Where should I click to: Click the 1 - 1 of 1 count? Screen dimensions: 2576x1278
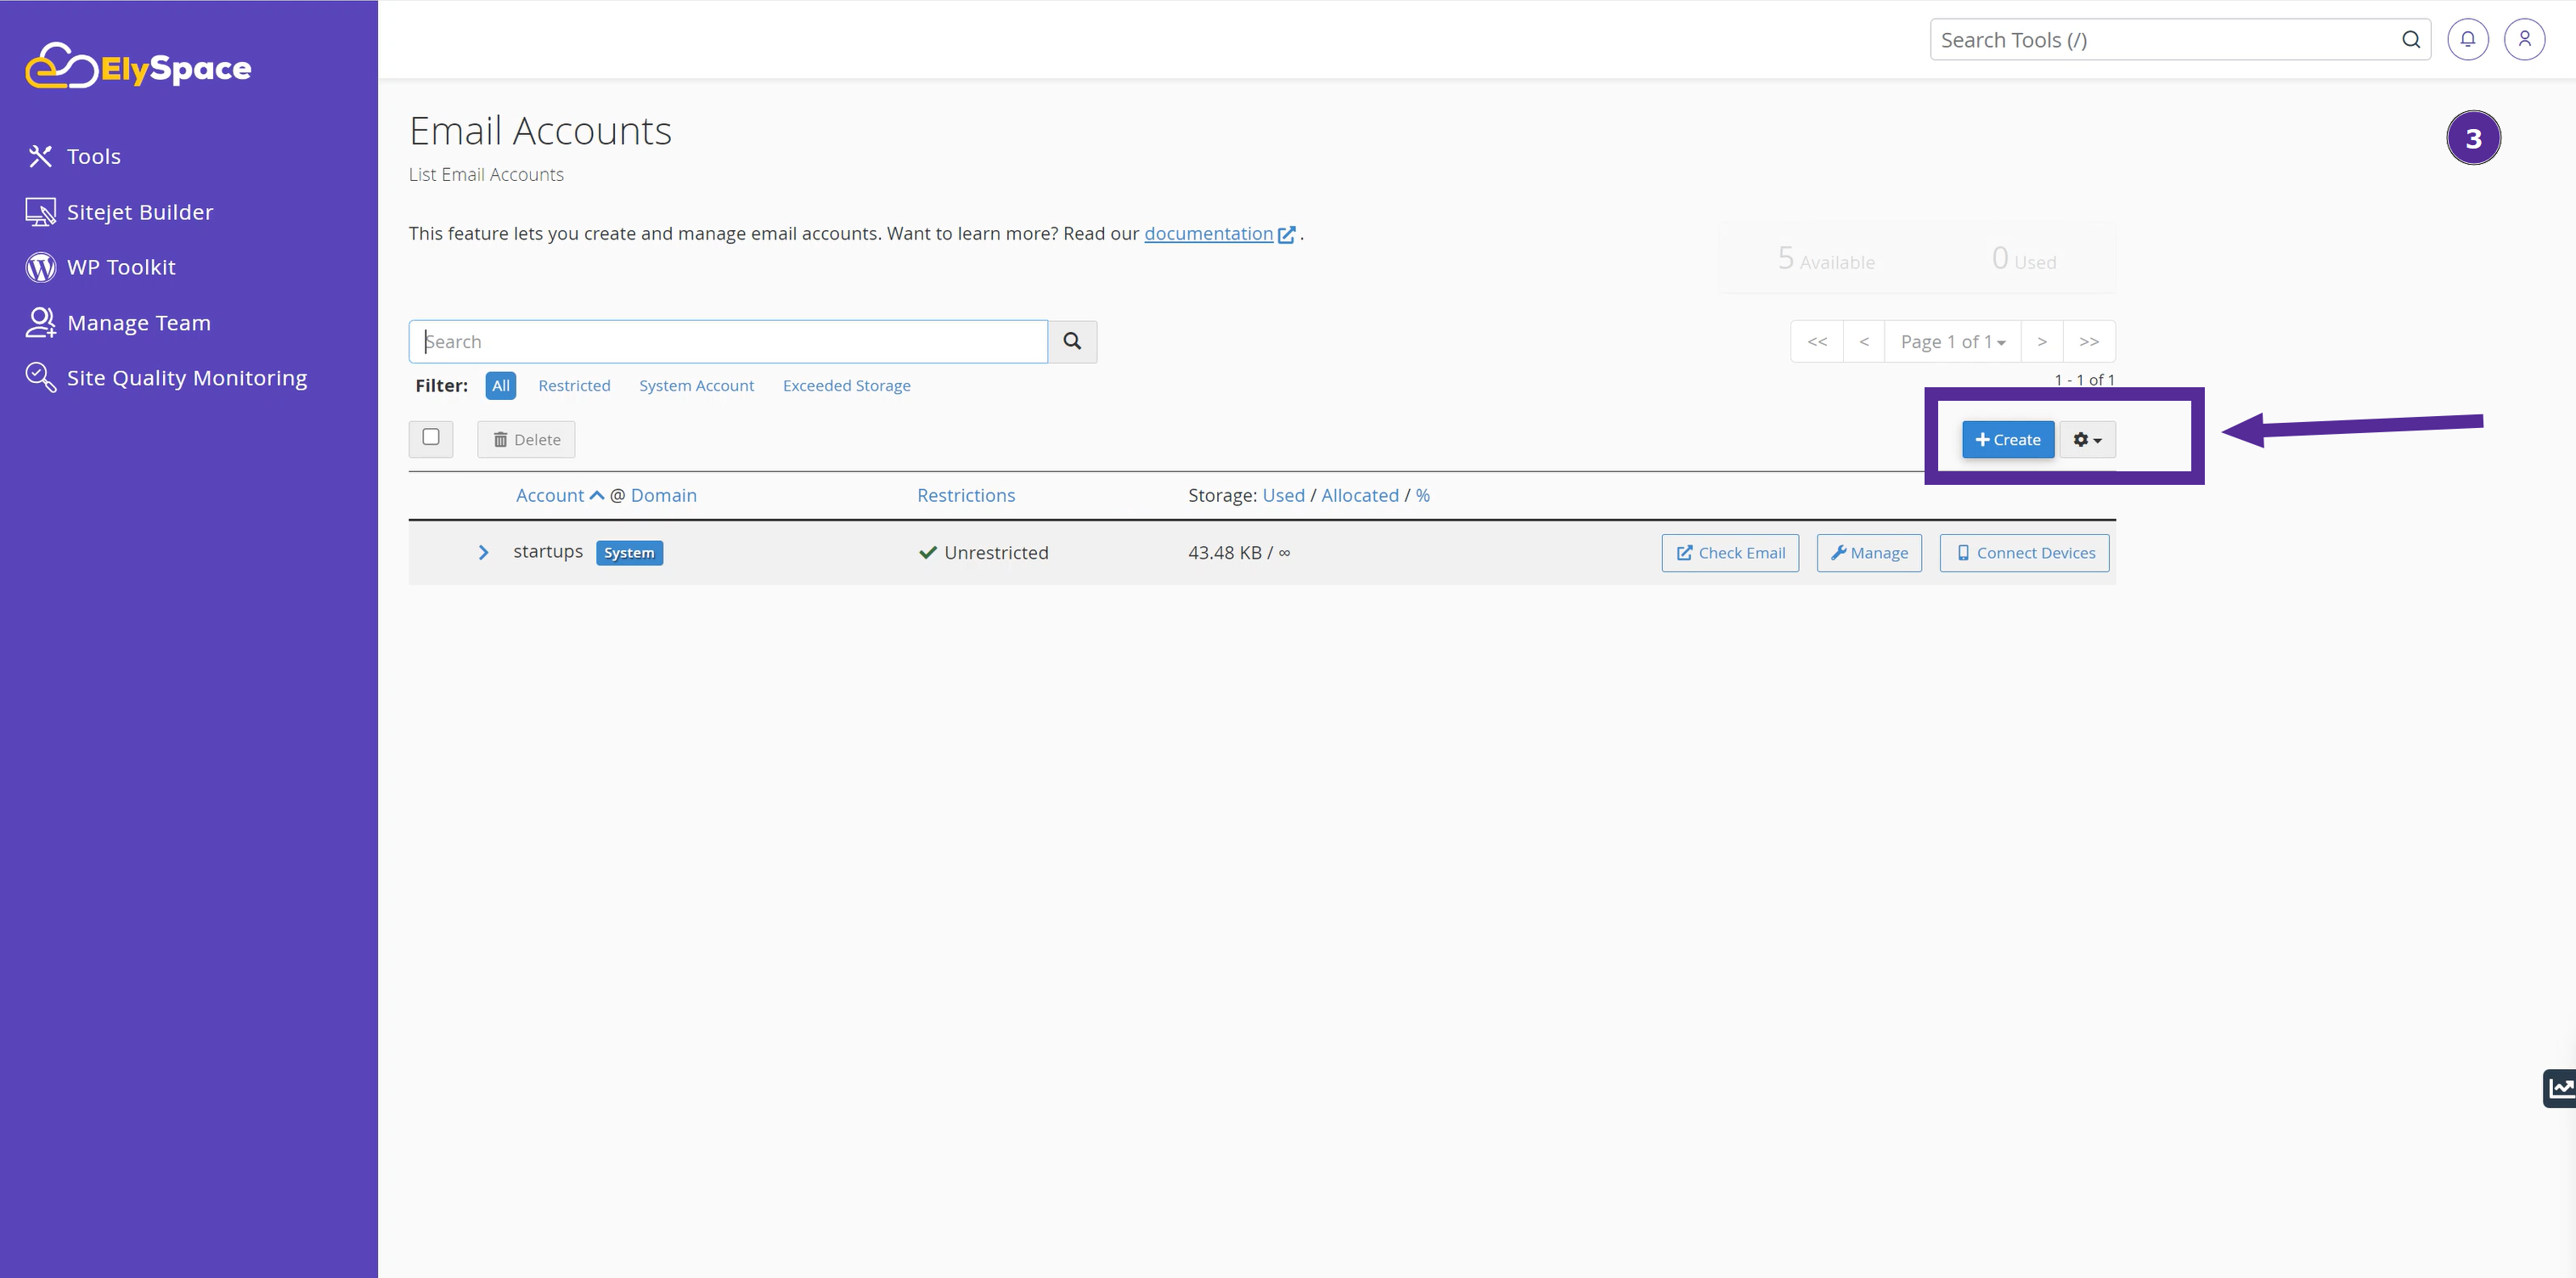pos(2085,380)
